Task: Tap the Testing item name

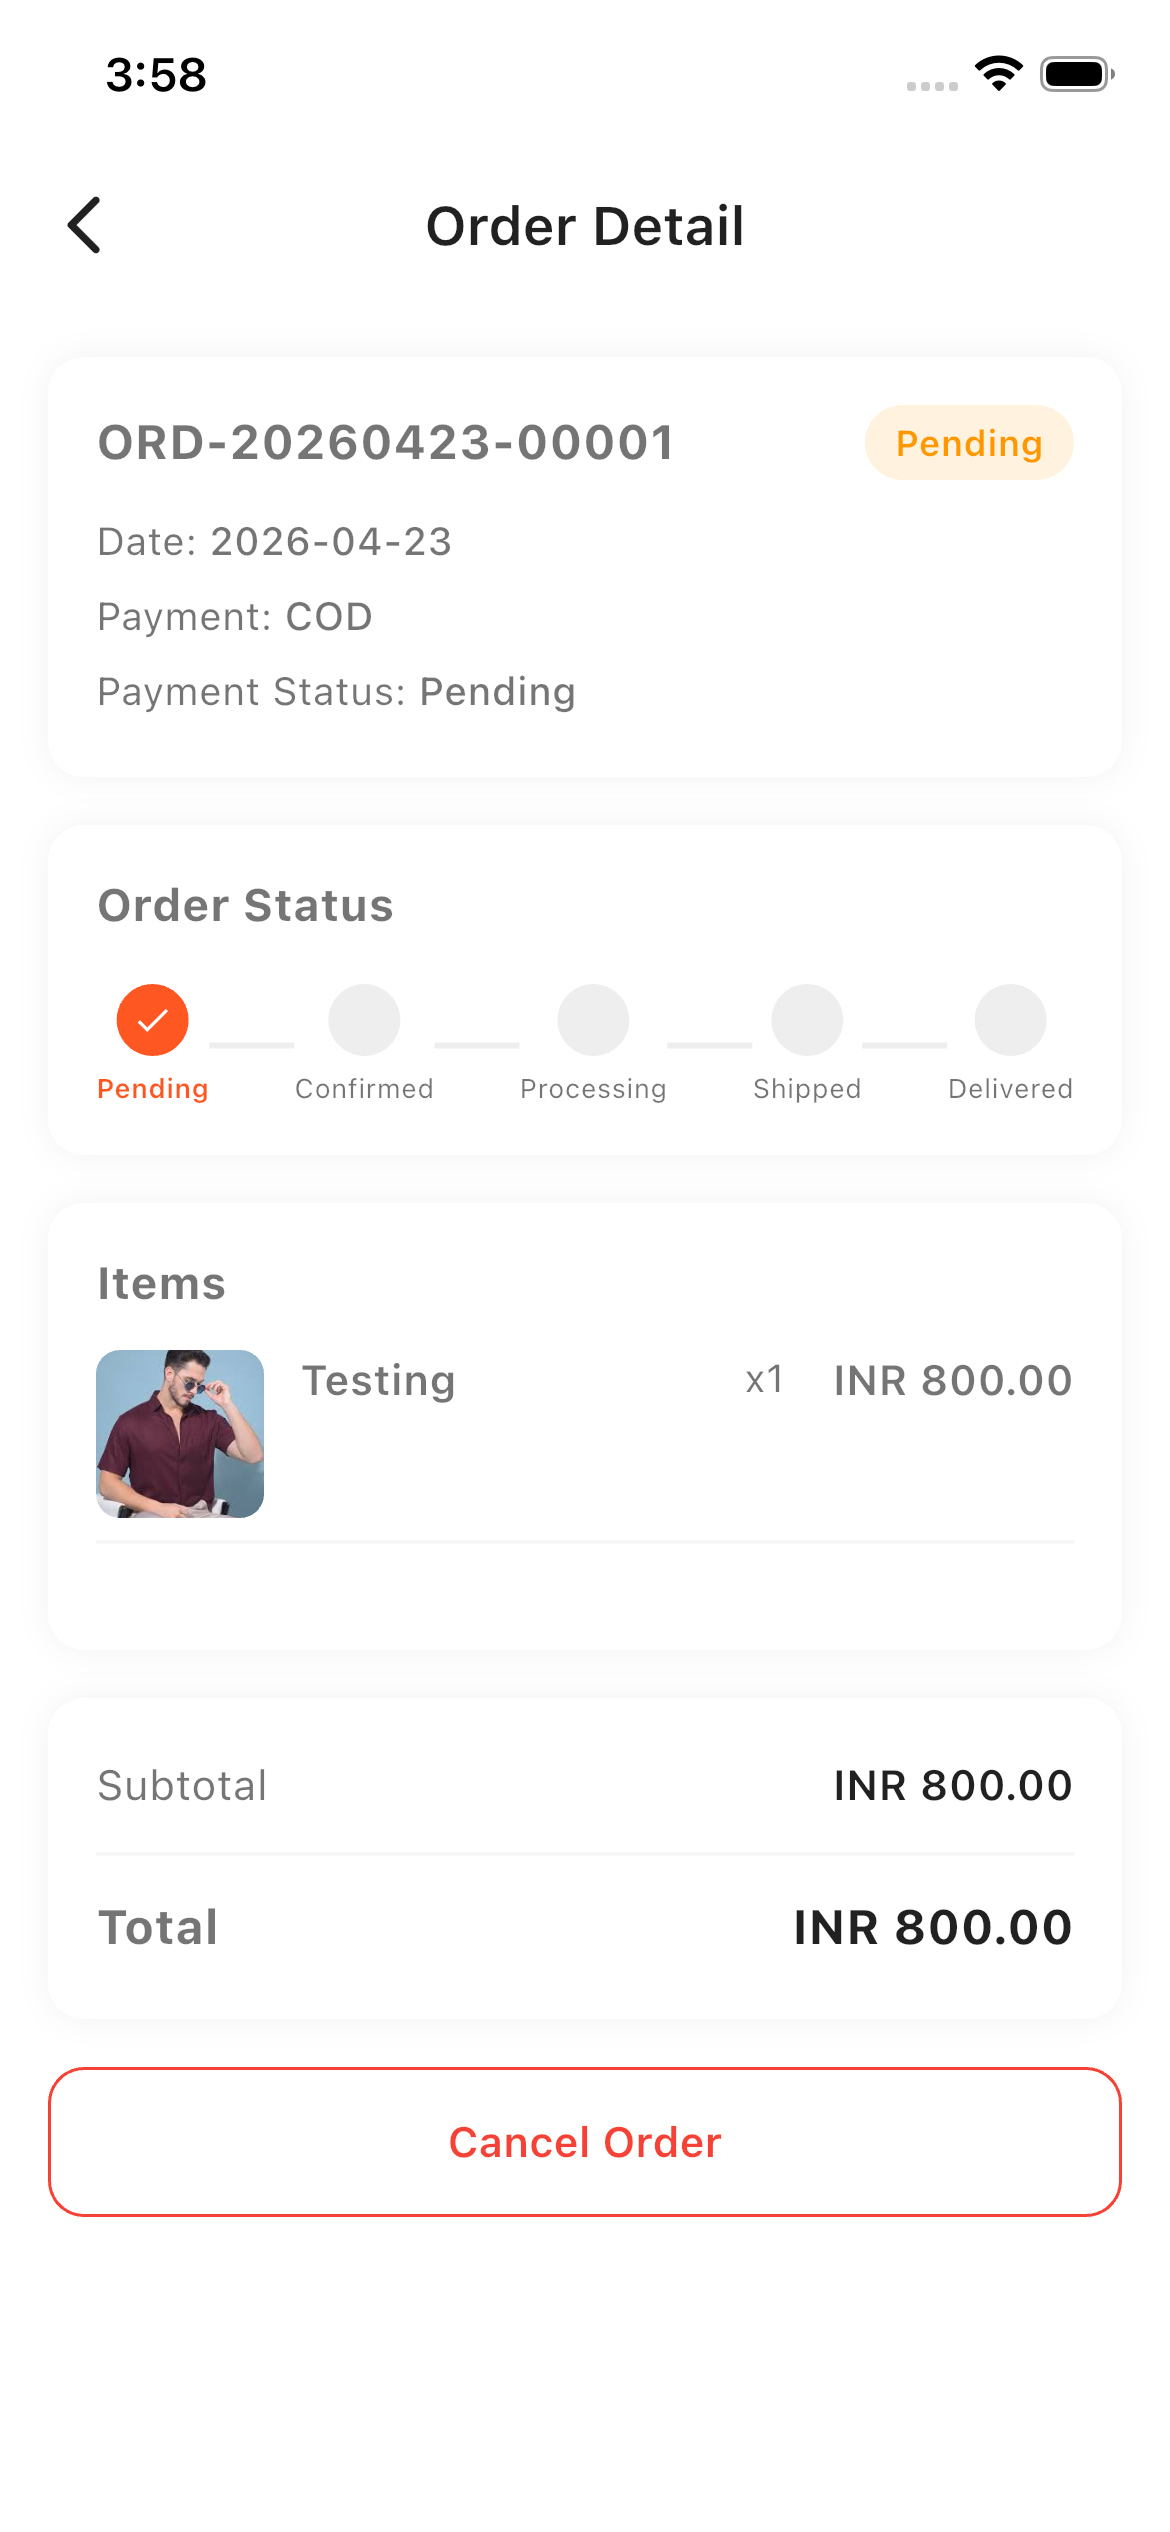Action: tap(379, 1381)
